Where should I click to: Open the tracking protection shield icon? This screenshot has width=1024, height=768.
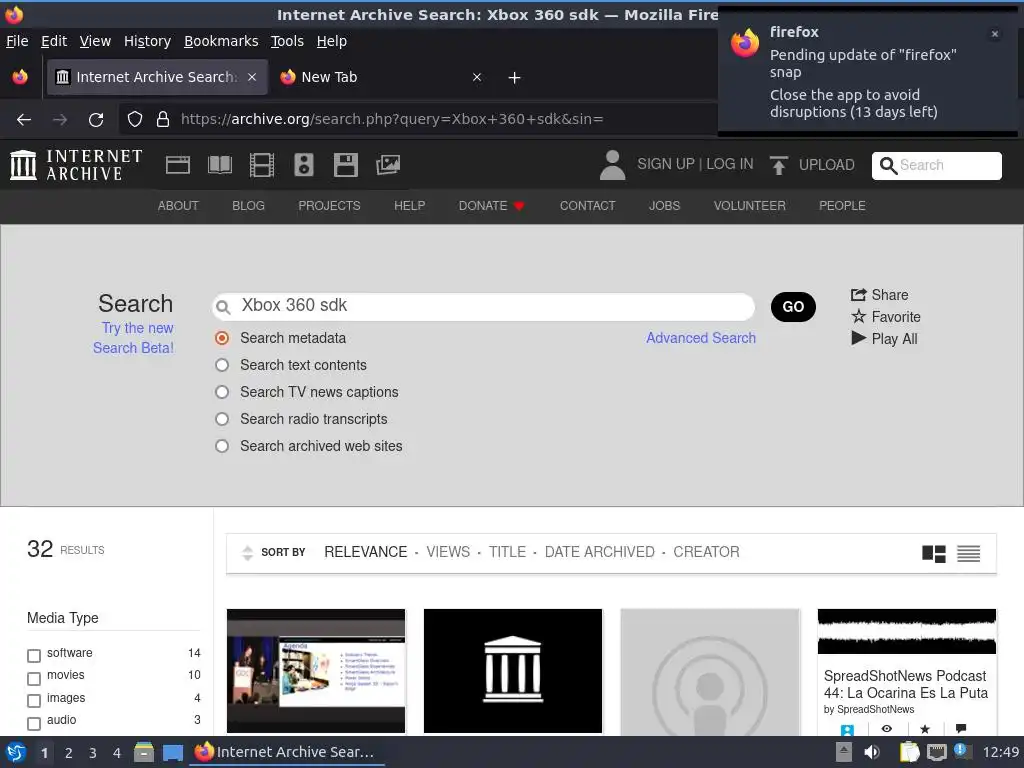135,119
